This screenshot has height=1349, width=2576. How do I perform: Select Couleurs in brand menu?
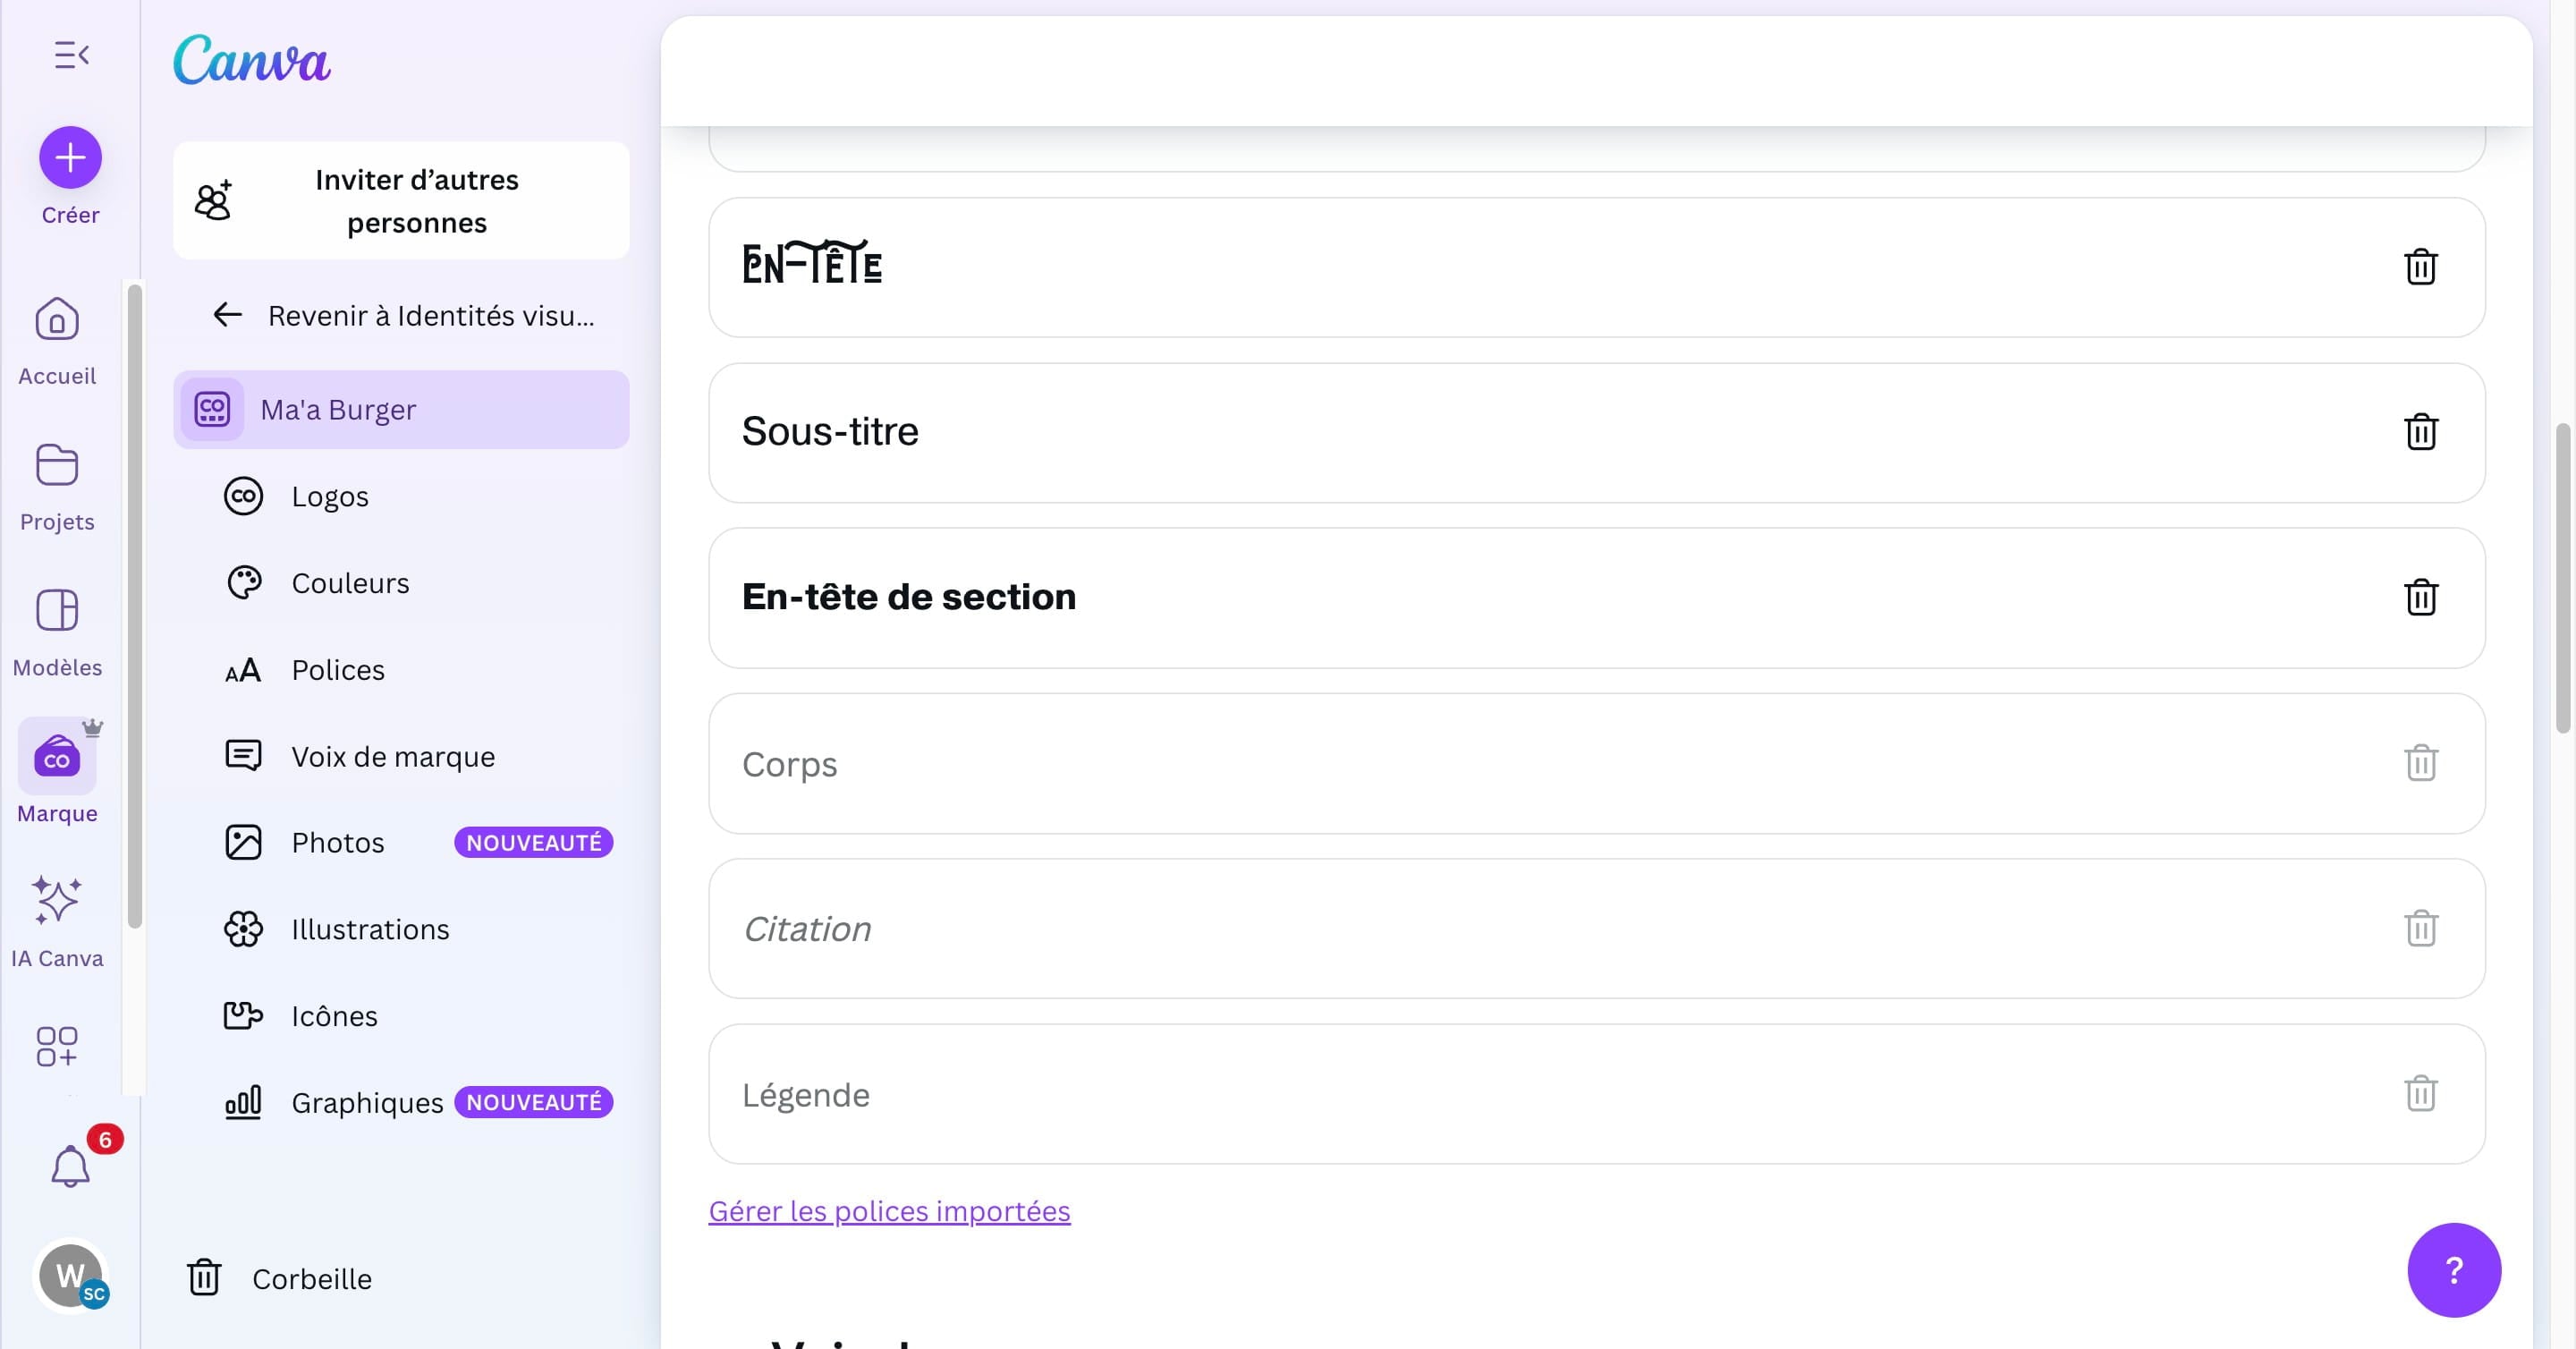[350, 583]
